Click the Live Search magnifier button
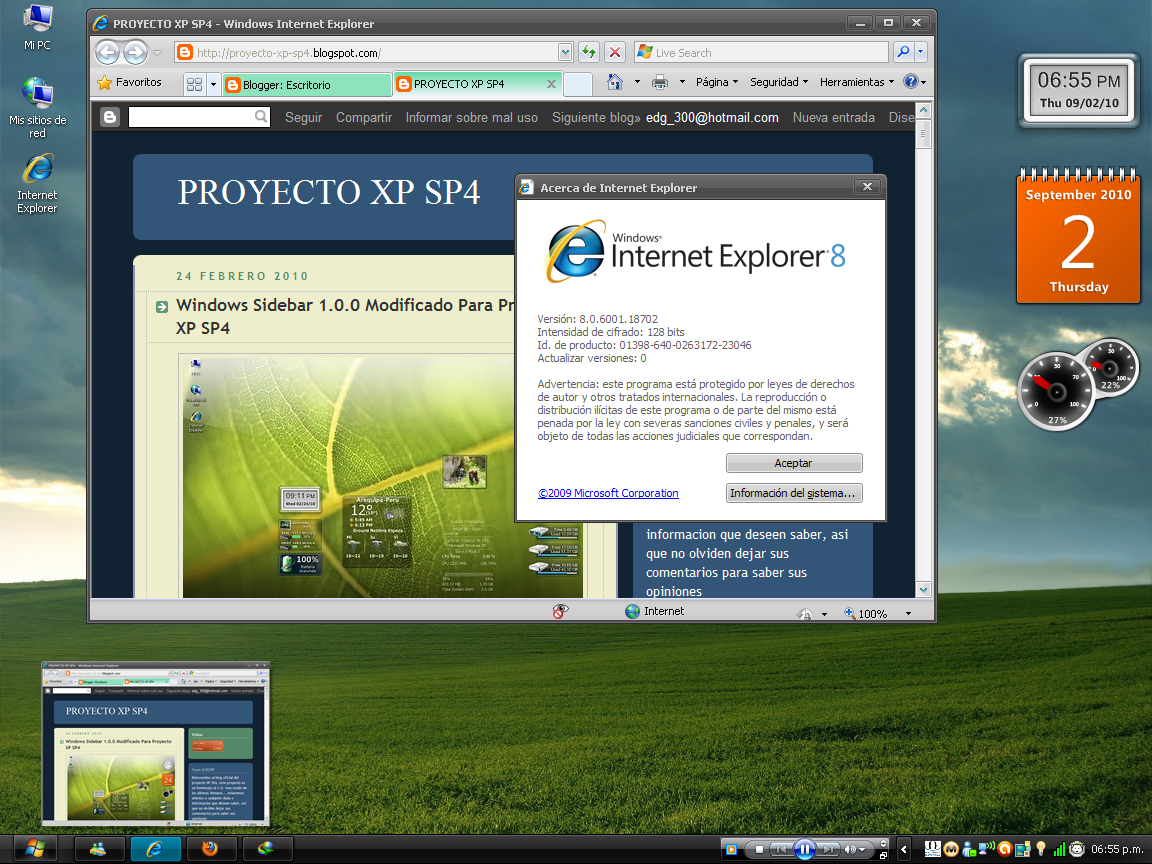 [x=902, y=52]
